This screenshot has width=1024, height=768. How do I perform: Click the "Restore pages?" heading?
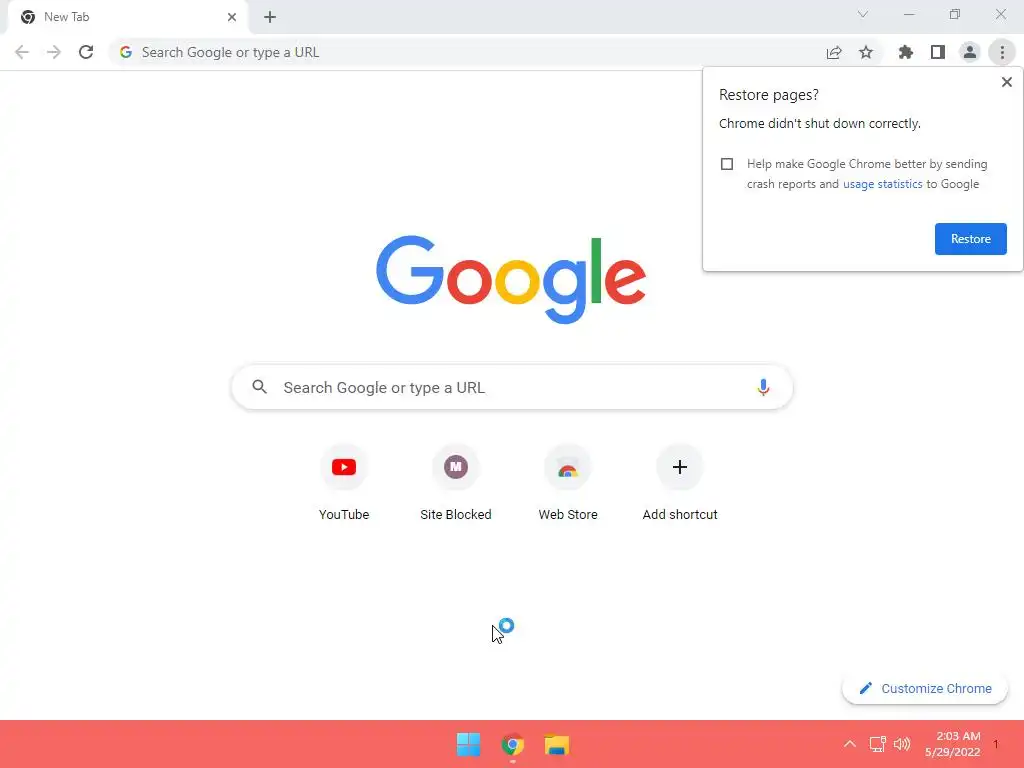pos(769,95)
